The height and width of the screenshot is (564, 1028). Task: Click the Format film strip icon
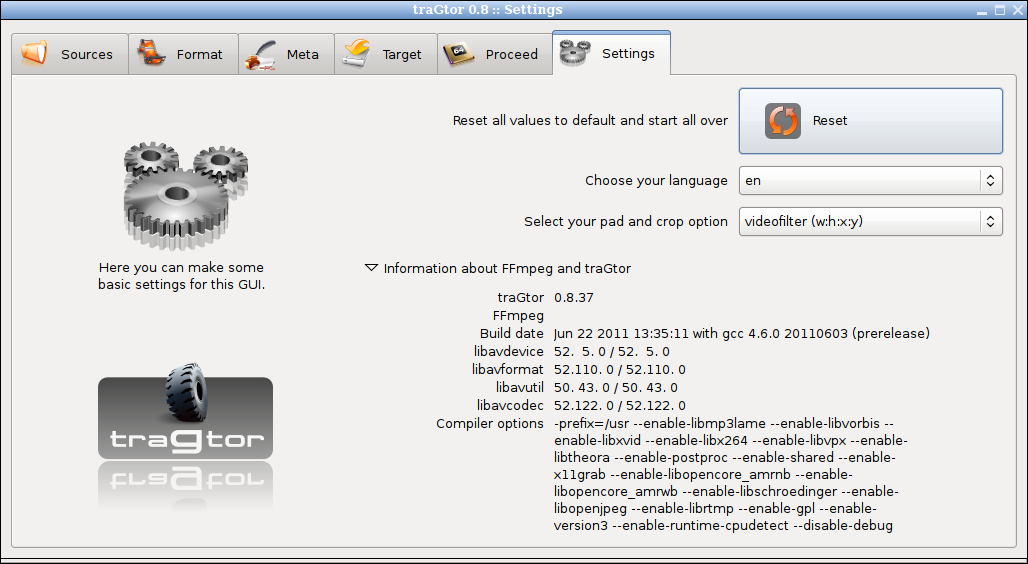click(x=151, y=54)
